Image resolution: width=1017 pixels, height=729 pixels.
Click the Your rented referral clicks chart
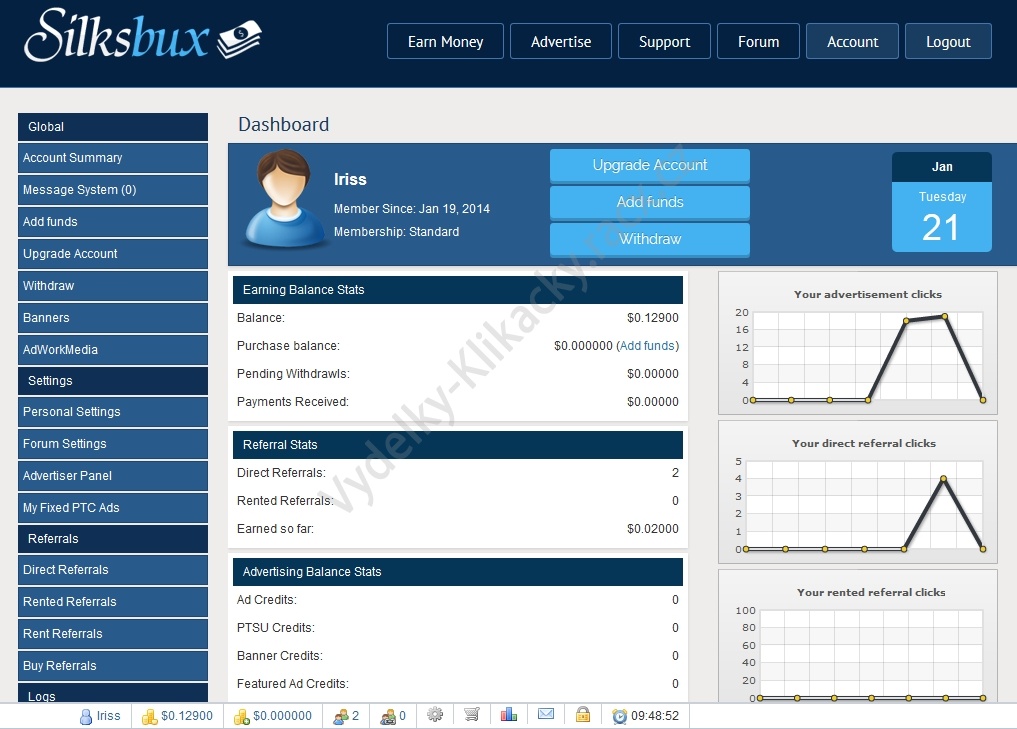[x=857, y=636]
